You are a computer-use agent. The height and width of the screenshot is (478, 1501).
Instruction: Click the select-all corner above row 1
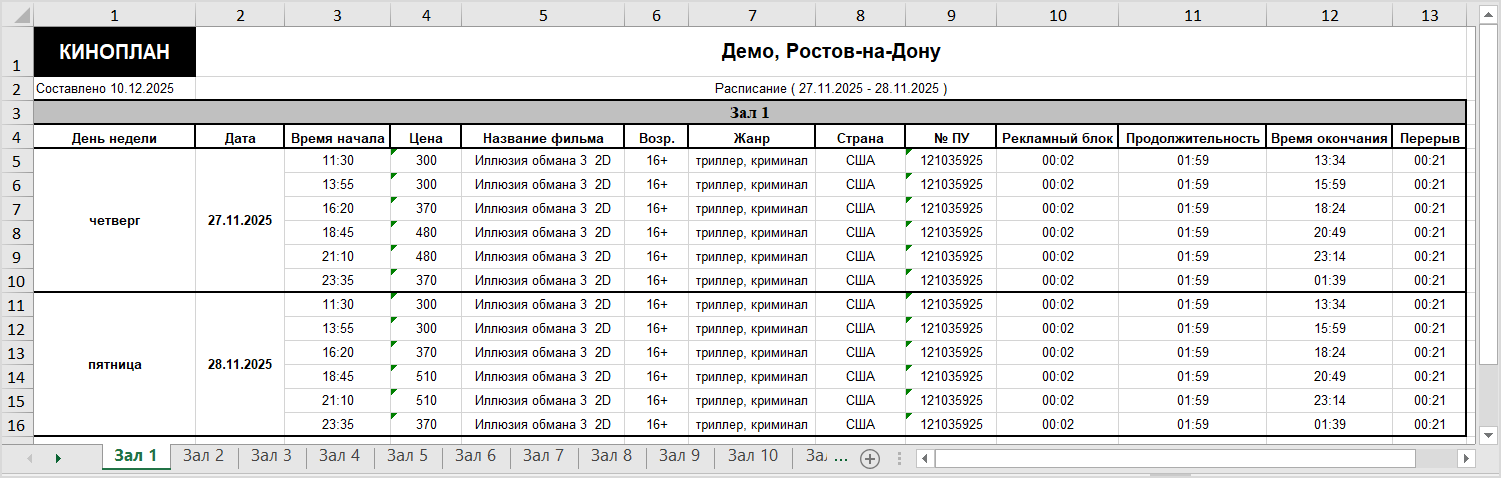16,14
